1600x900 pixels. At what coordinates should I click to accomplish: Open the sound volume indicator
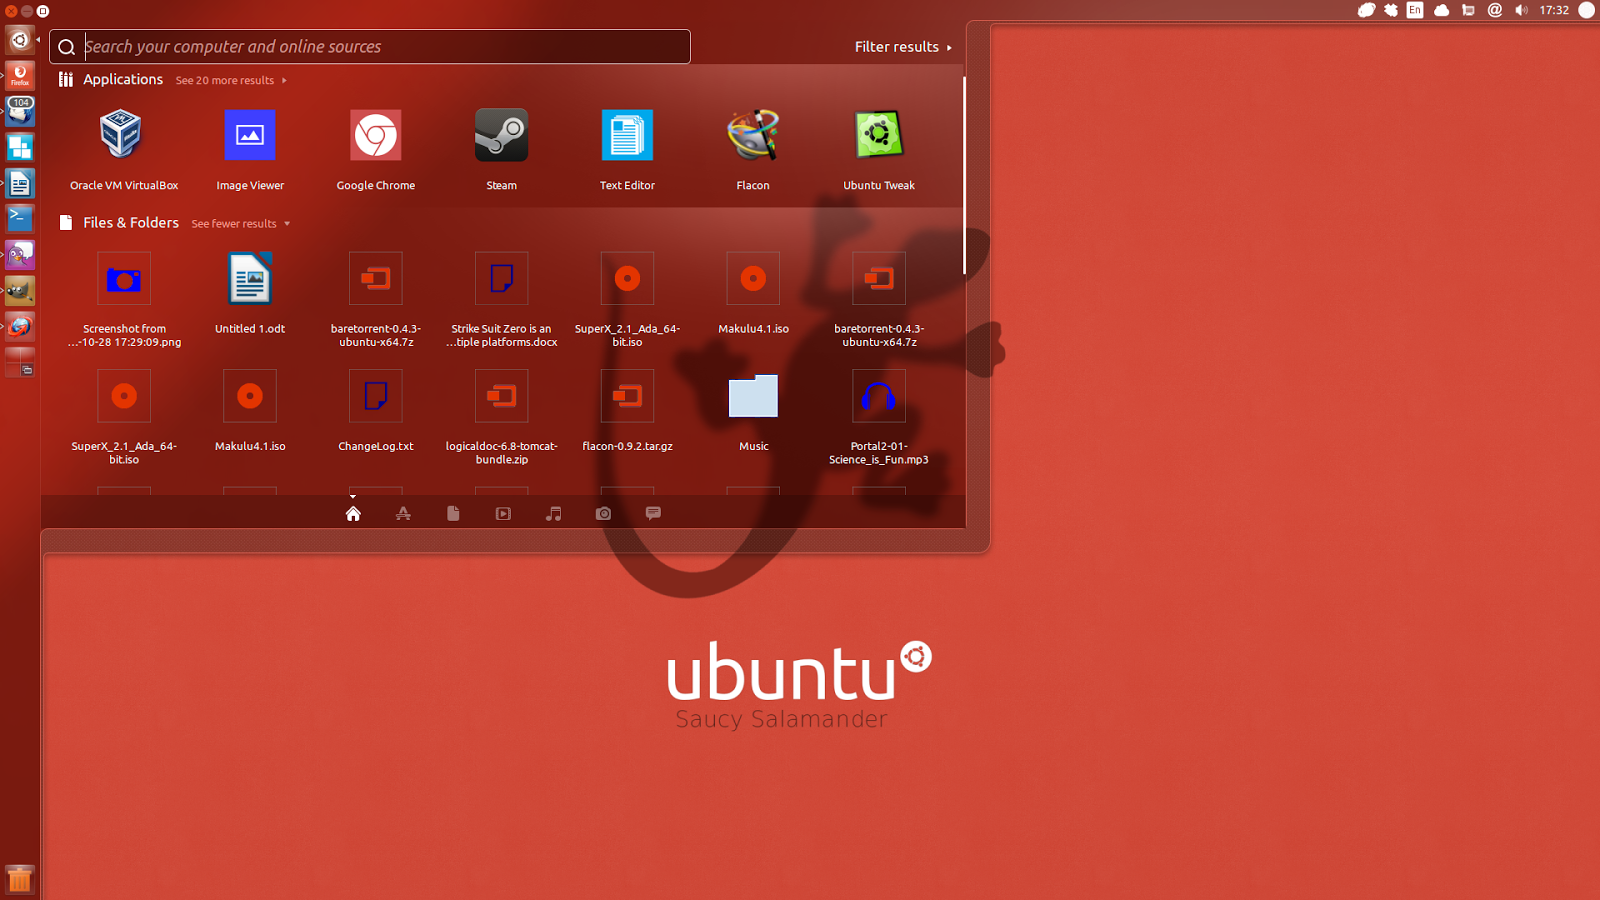coord(1521,10)
